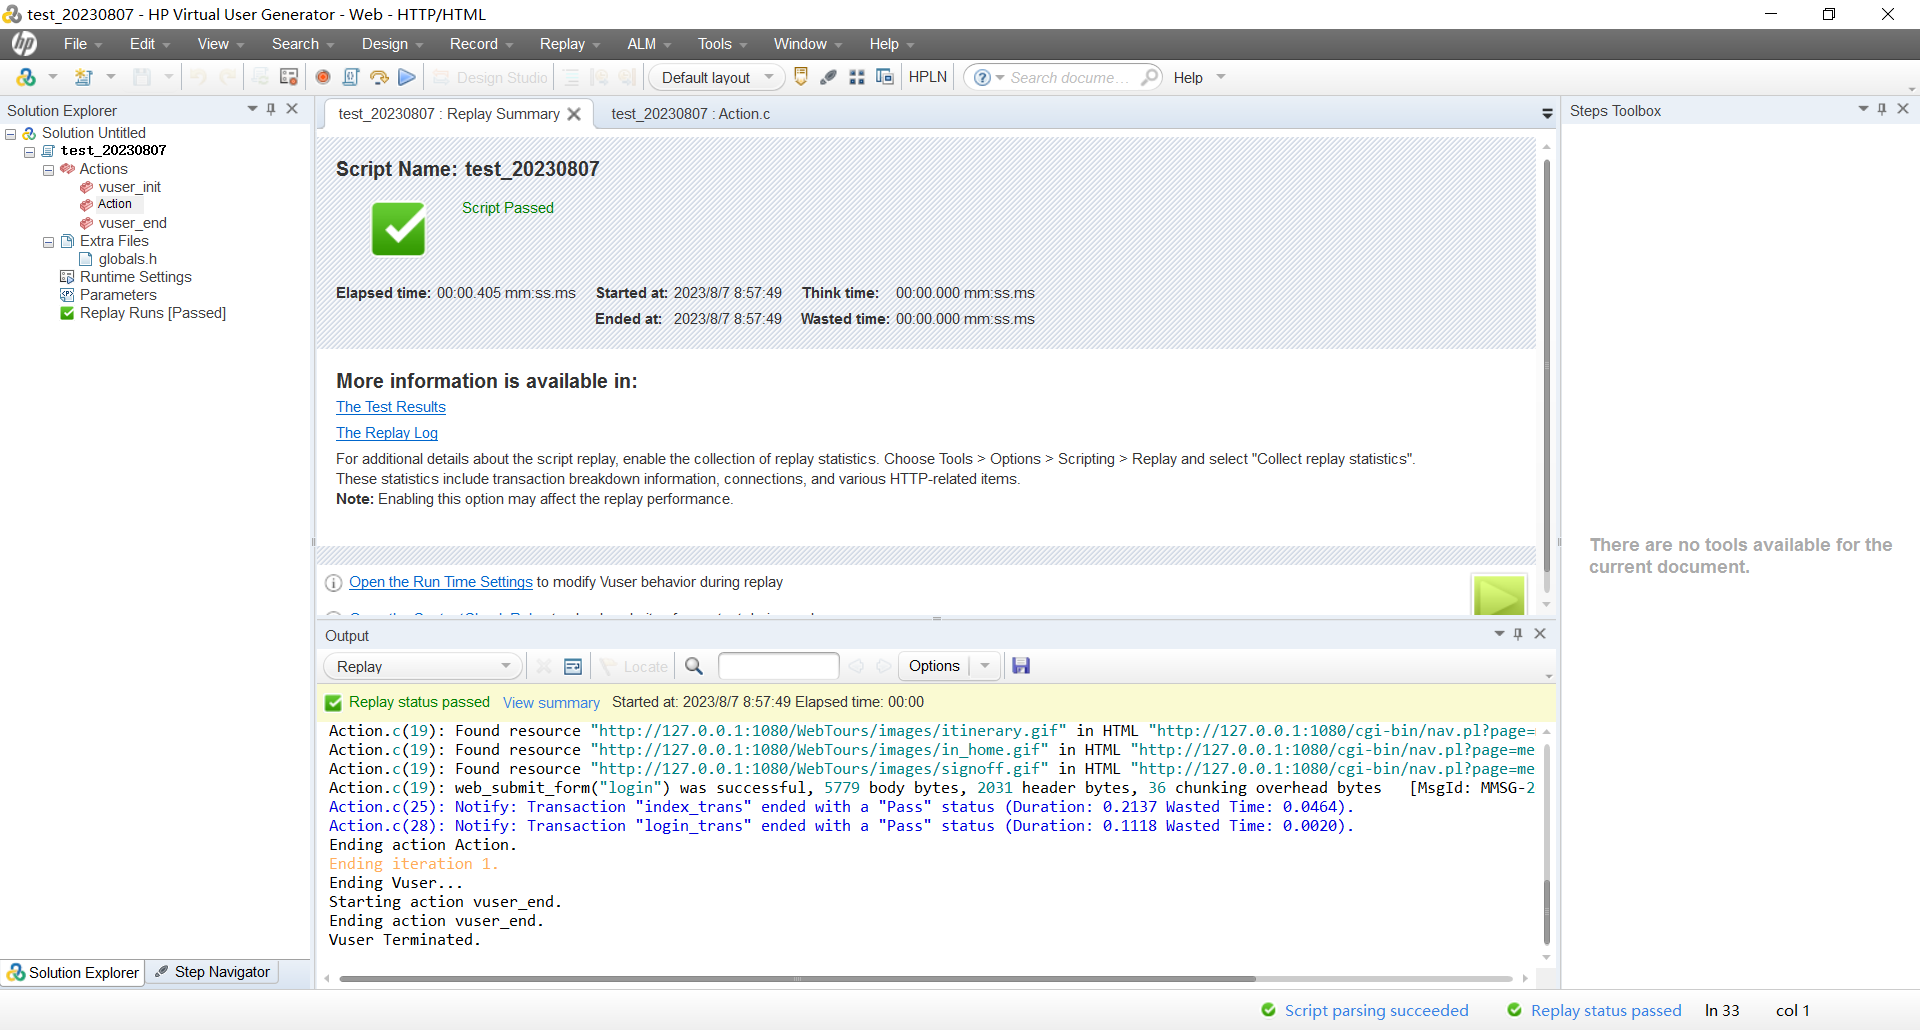Viewport: 1920px width, 1030px height.
Task: Click the green run arrow thumbnail
Action: coord(1499,596)
